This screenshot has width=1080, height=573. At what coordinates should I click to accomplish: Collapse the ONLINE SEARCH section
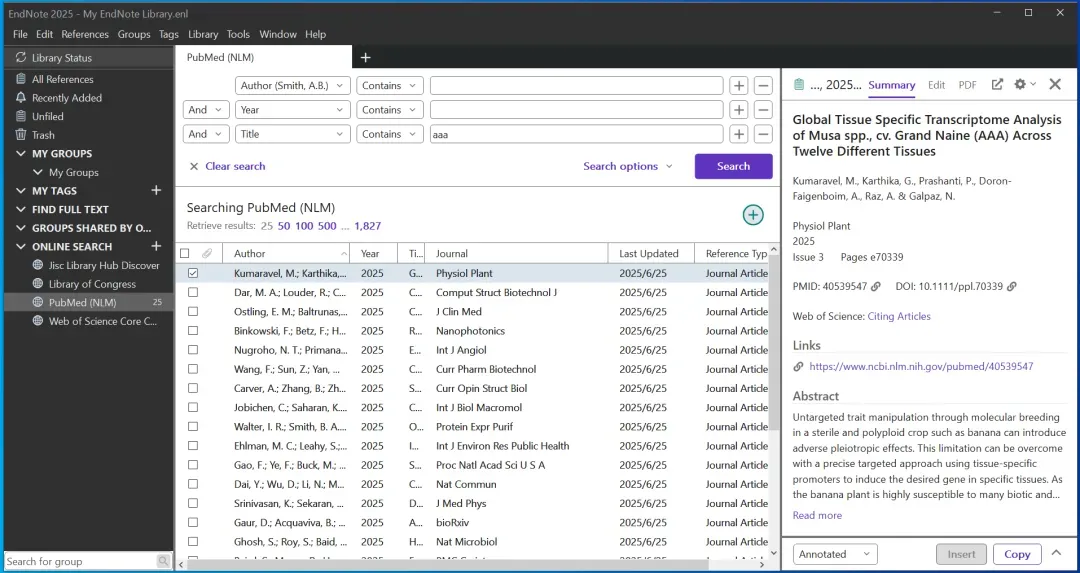(x=21, y=247)
